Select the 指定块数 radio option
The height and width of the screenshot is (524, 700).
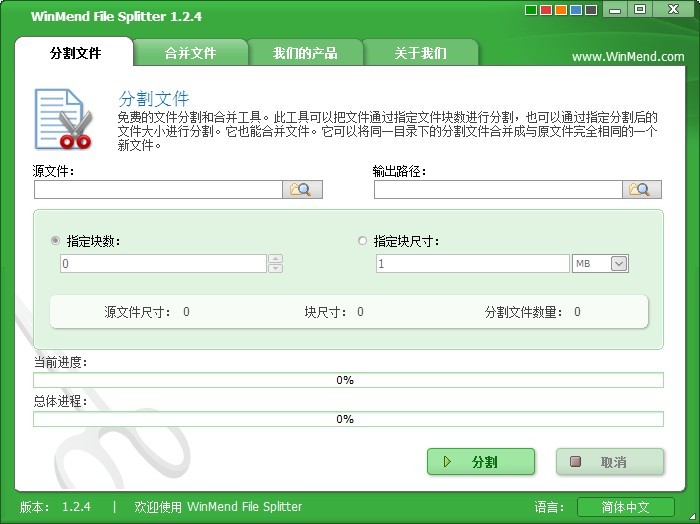[55, 241]
